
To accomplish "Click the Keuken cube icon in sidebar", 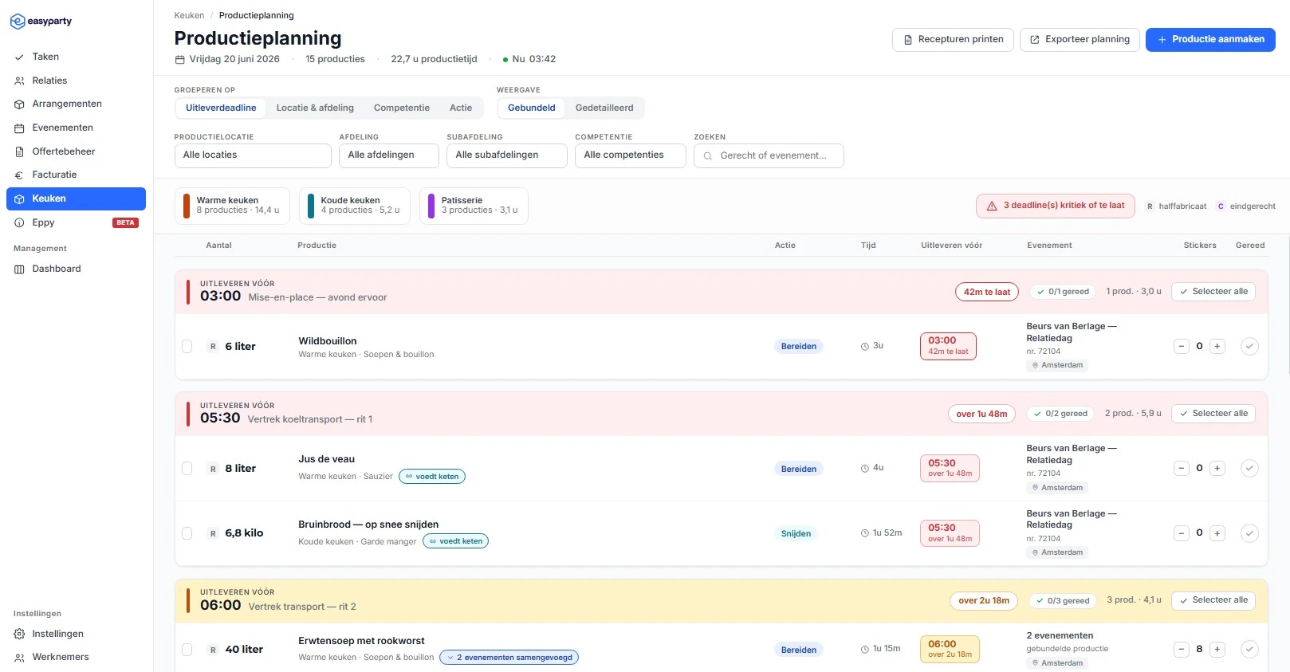I will [19, 199].
